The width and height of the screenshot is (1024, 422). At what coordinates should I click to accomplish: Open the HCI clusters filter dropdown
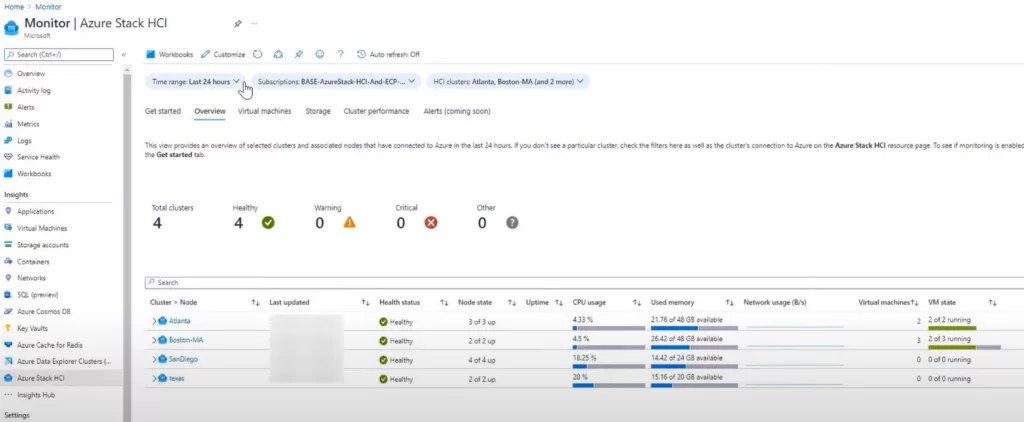click(508, 82)
